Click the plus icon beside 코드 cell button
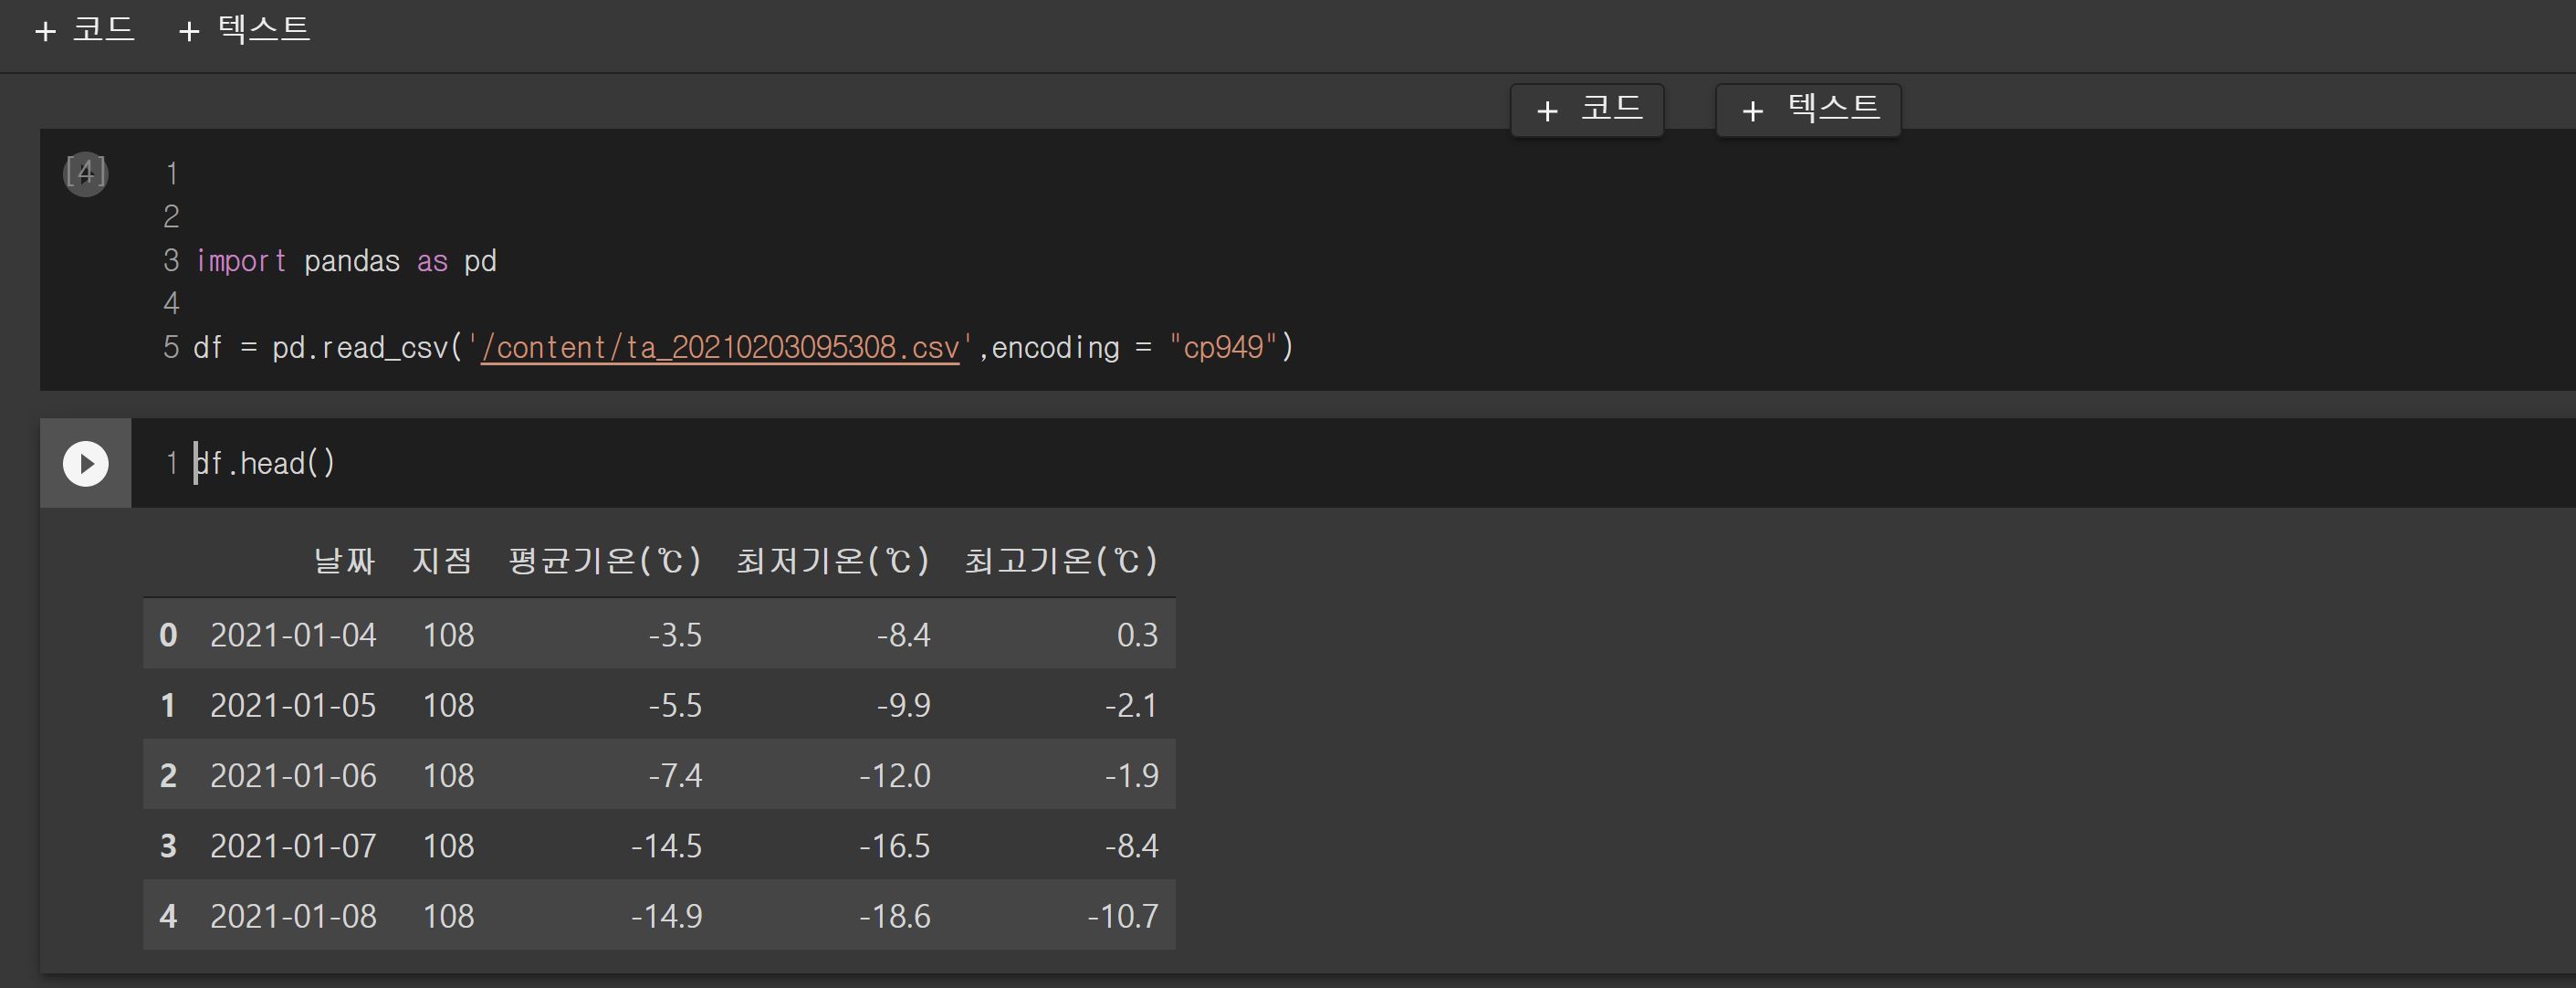The image size is (2576, 988). 1546,110
